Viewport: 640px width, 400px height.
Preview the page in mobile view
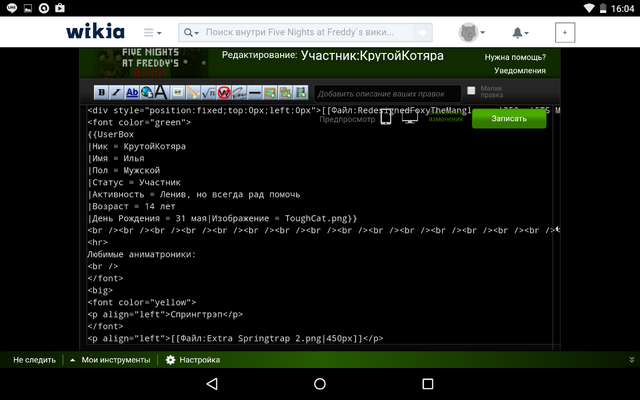tap(386, 118)
